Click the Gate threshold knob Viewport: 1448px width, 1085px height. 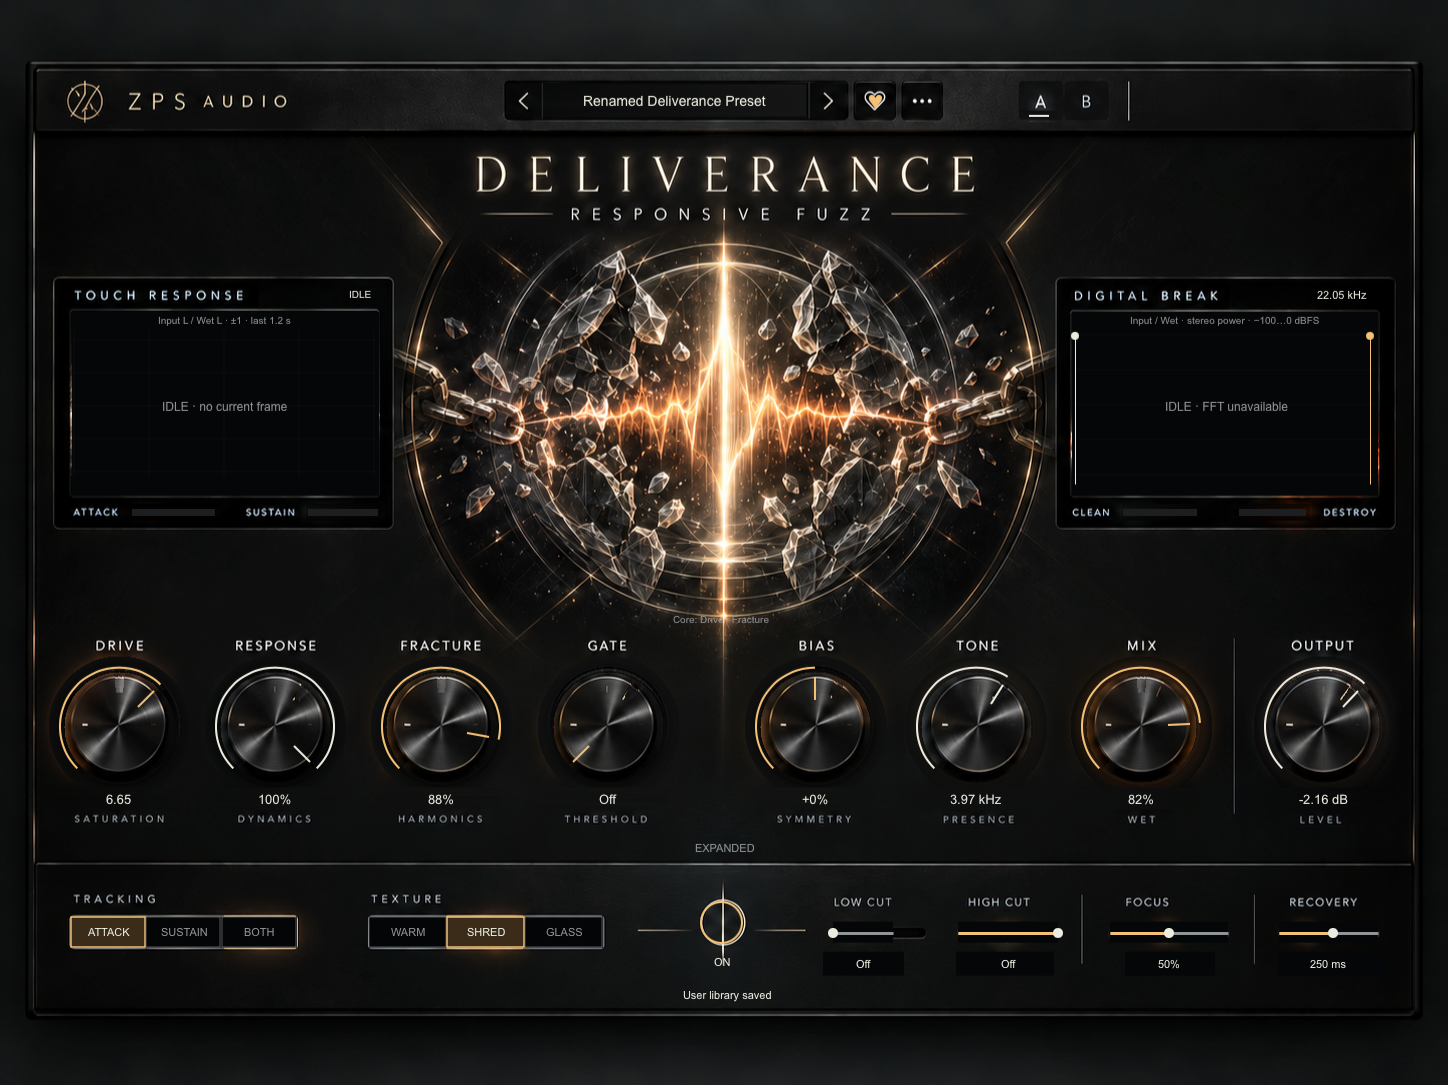(x=607, y=724)
